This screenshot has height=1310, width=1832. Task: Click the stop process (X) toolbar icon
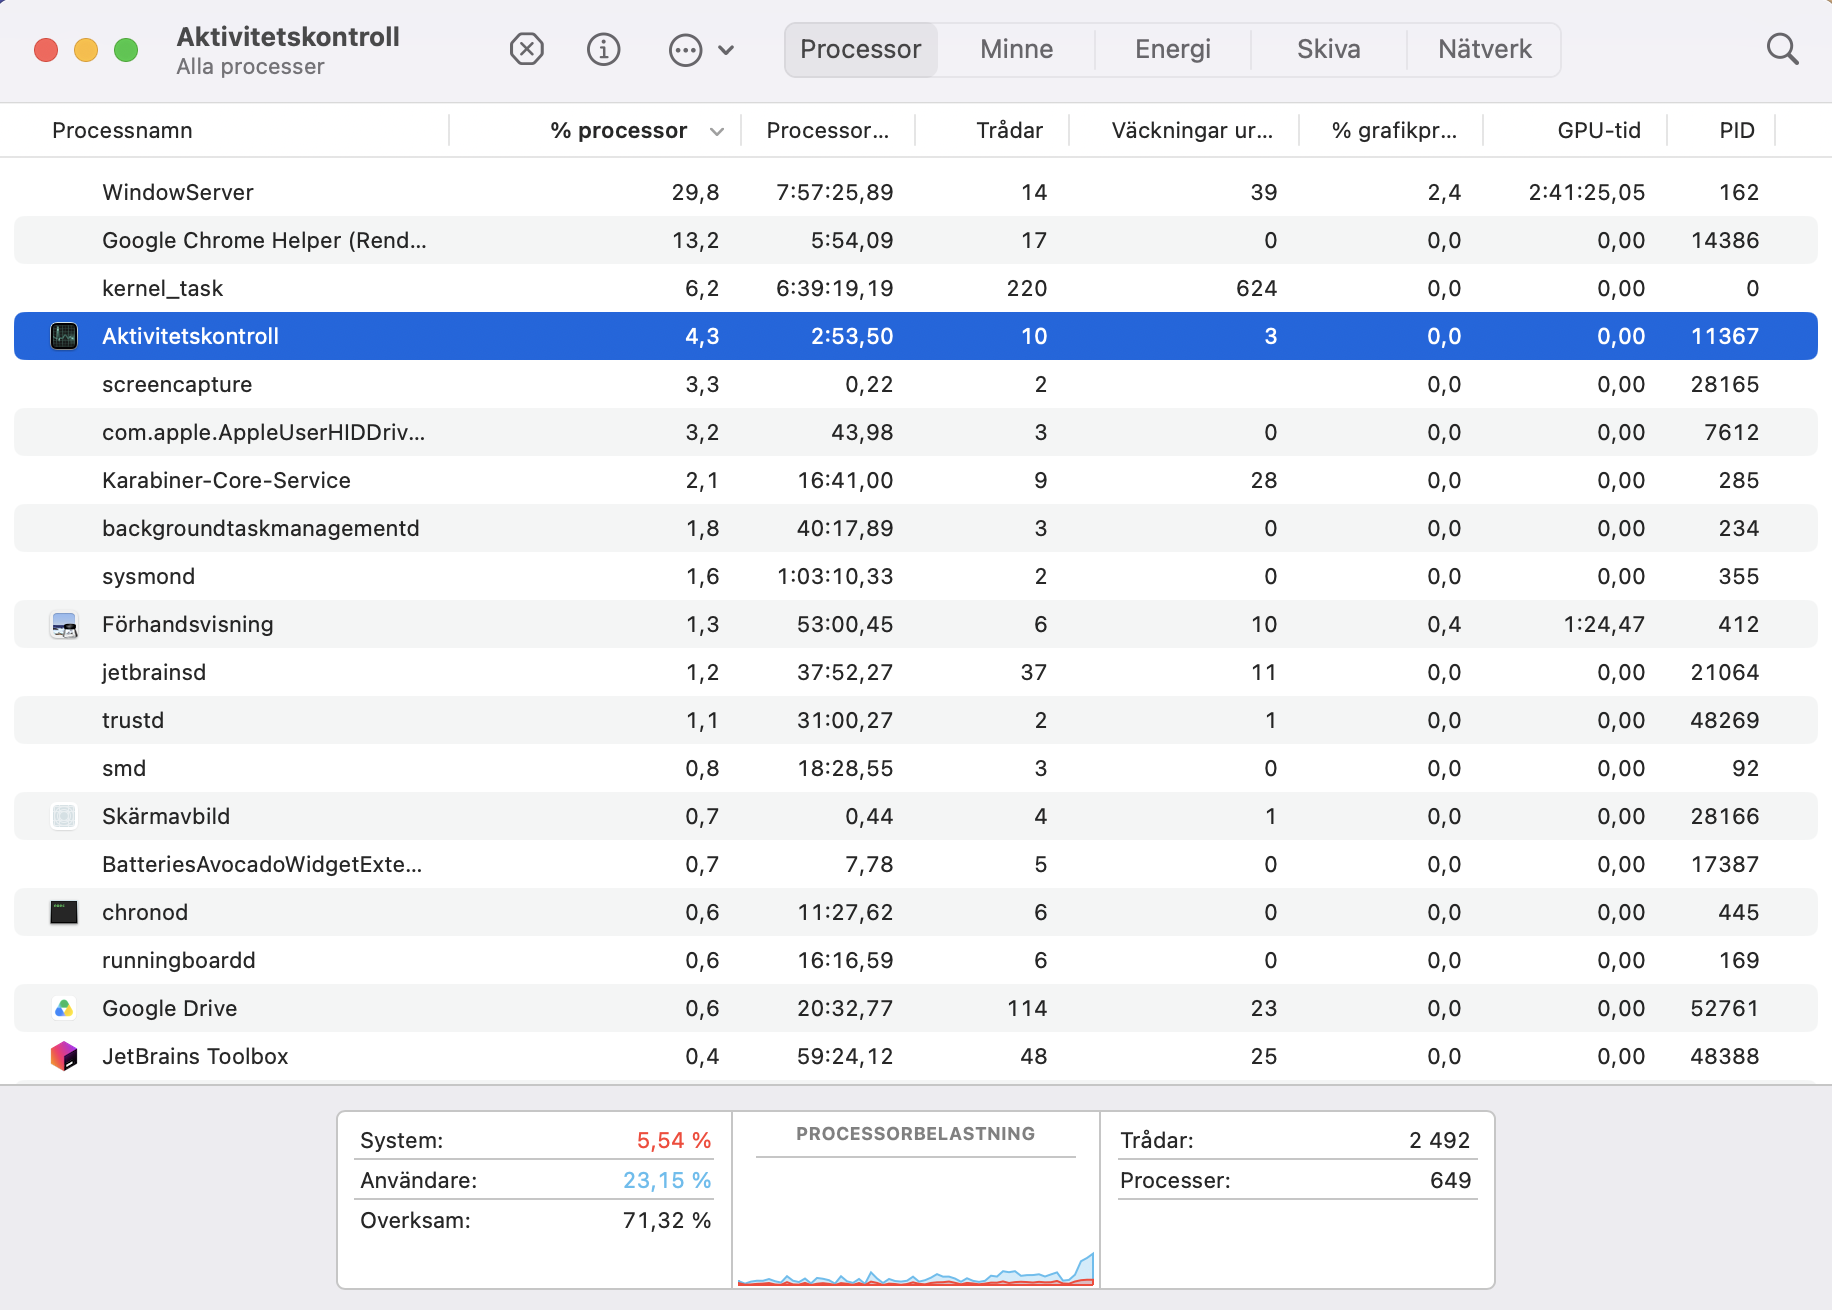coord(527,49)
